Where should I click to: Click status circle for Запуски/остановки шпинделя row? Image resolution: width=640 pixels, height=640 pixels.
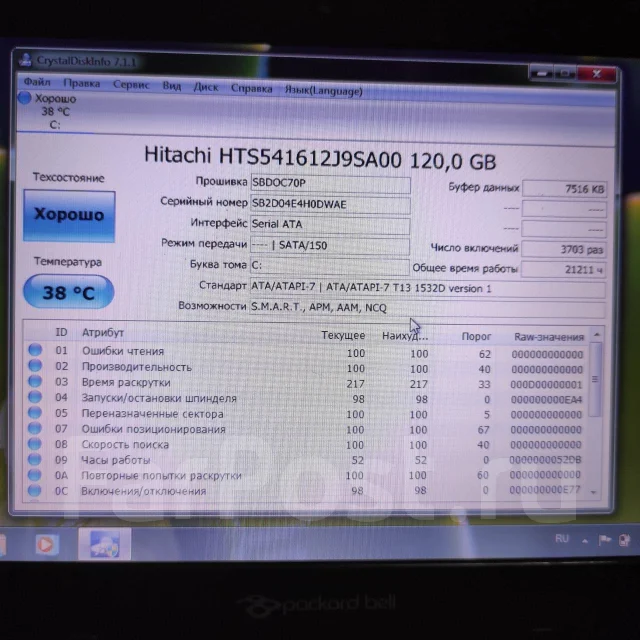35,397
